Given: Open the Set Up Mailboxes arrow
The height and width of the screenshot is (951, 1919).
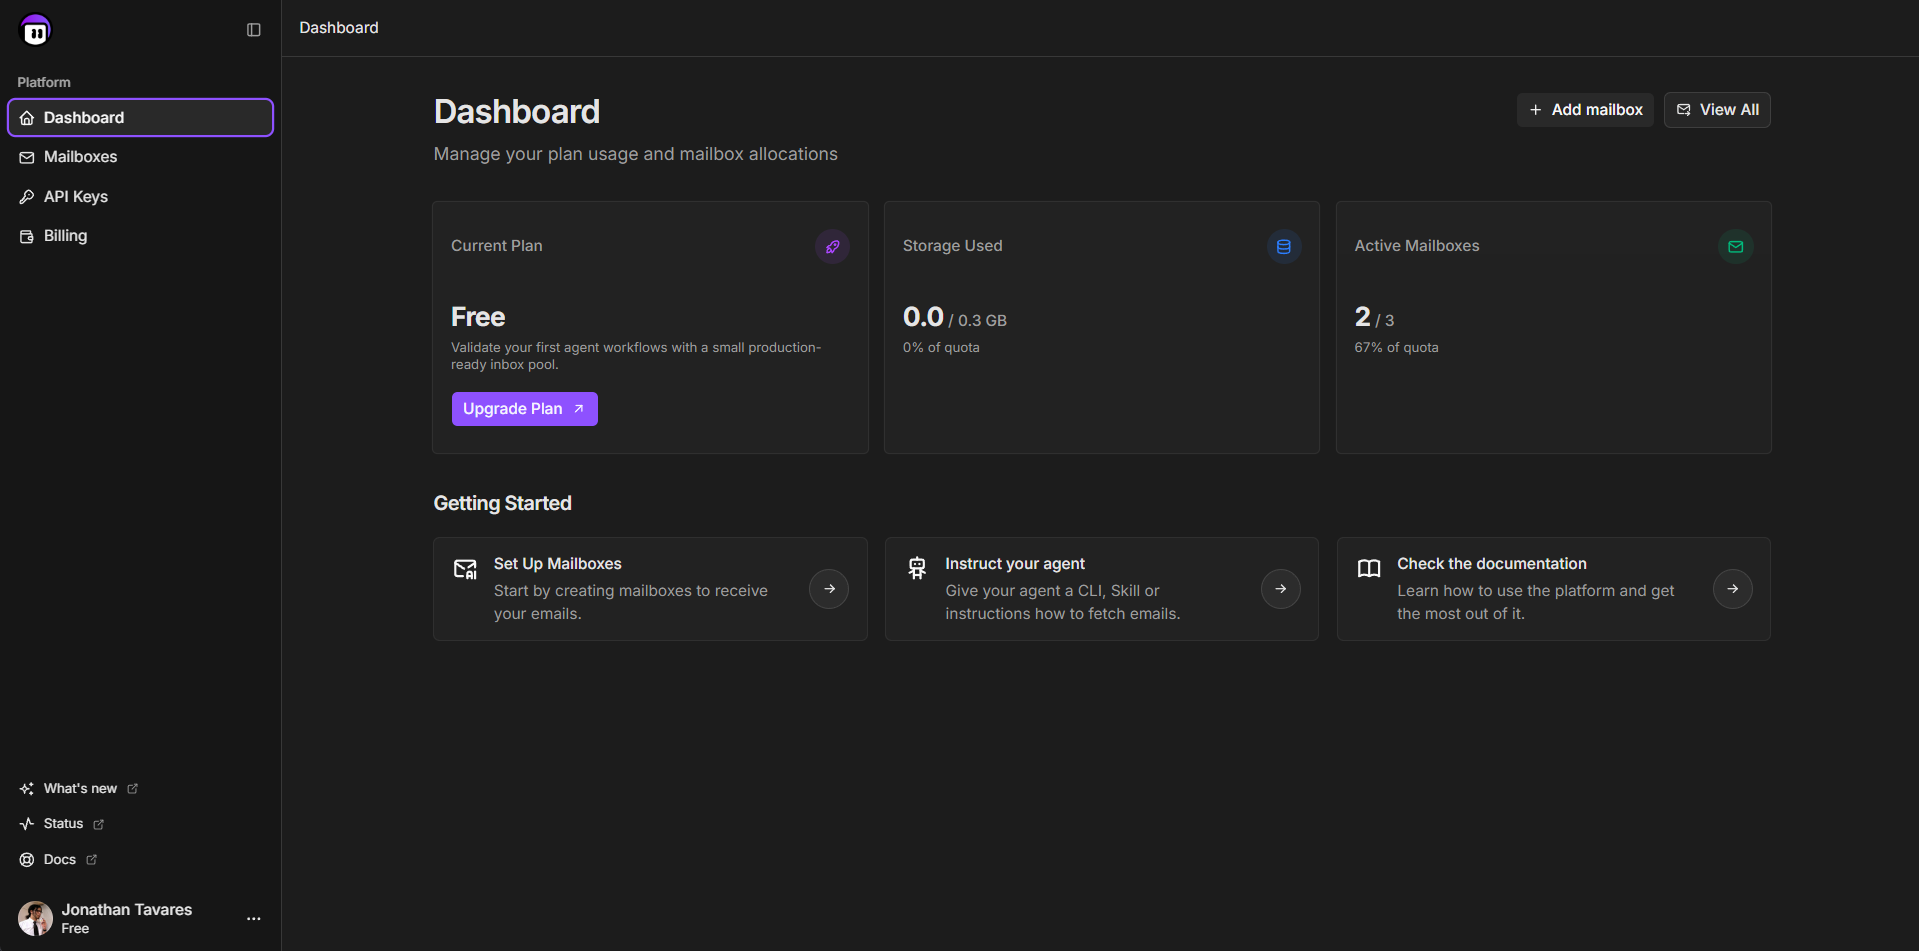Looking at the screenshot, I should pos(829,589).
